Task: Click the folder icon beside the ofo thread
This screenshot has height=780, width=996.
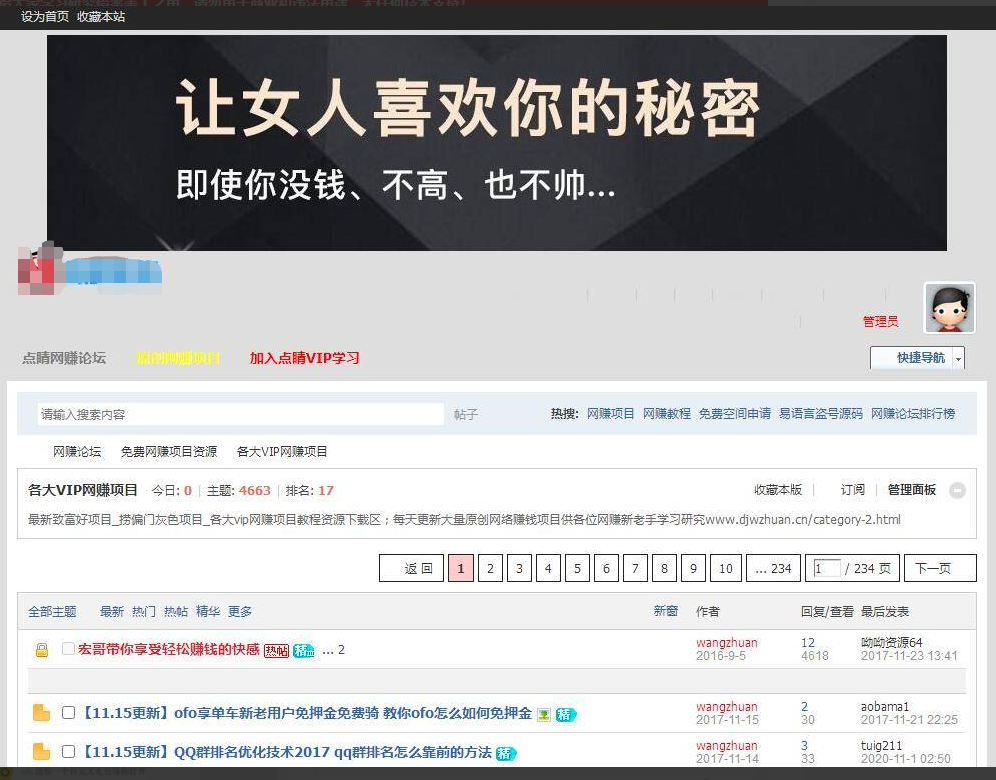Action: coord(41,713)
